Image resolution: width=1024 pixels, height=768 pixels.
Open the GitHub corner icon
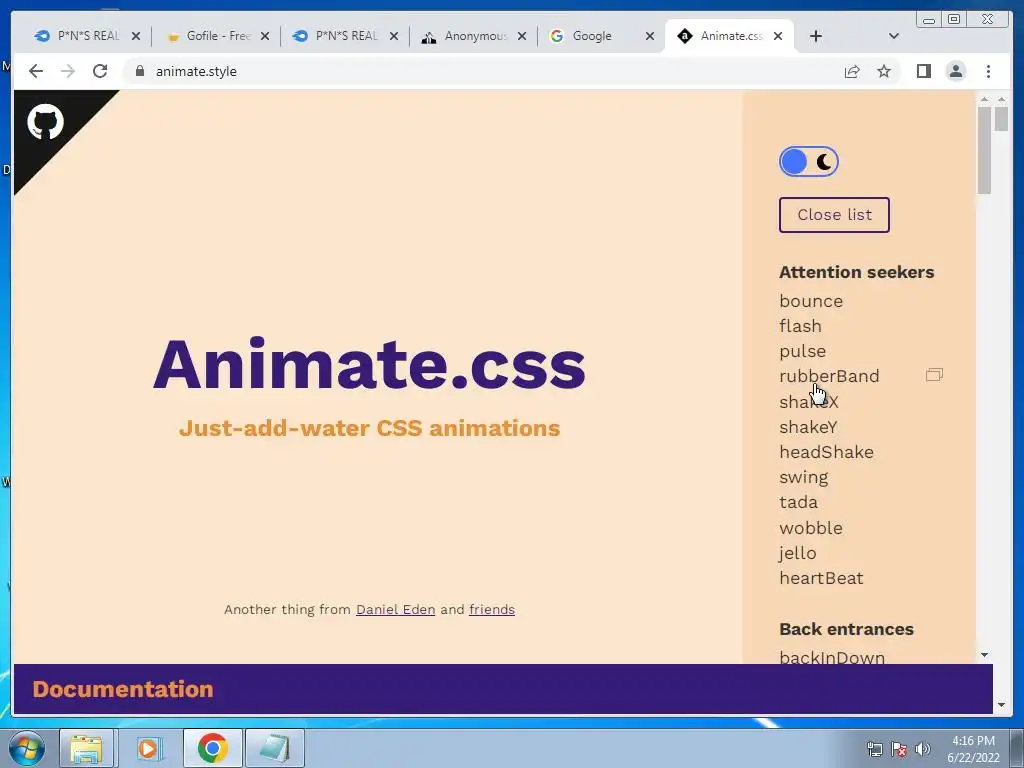click(45, 121)
